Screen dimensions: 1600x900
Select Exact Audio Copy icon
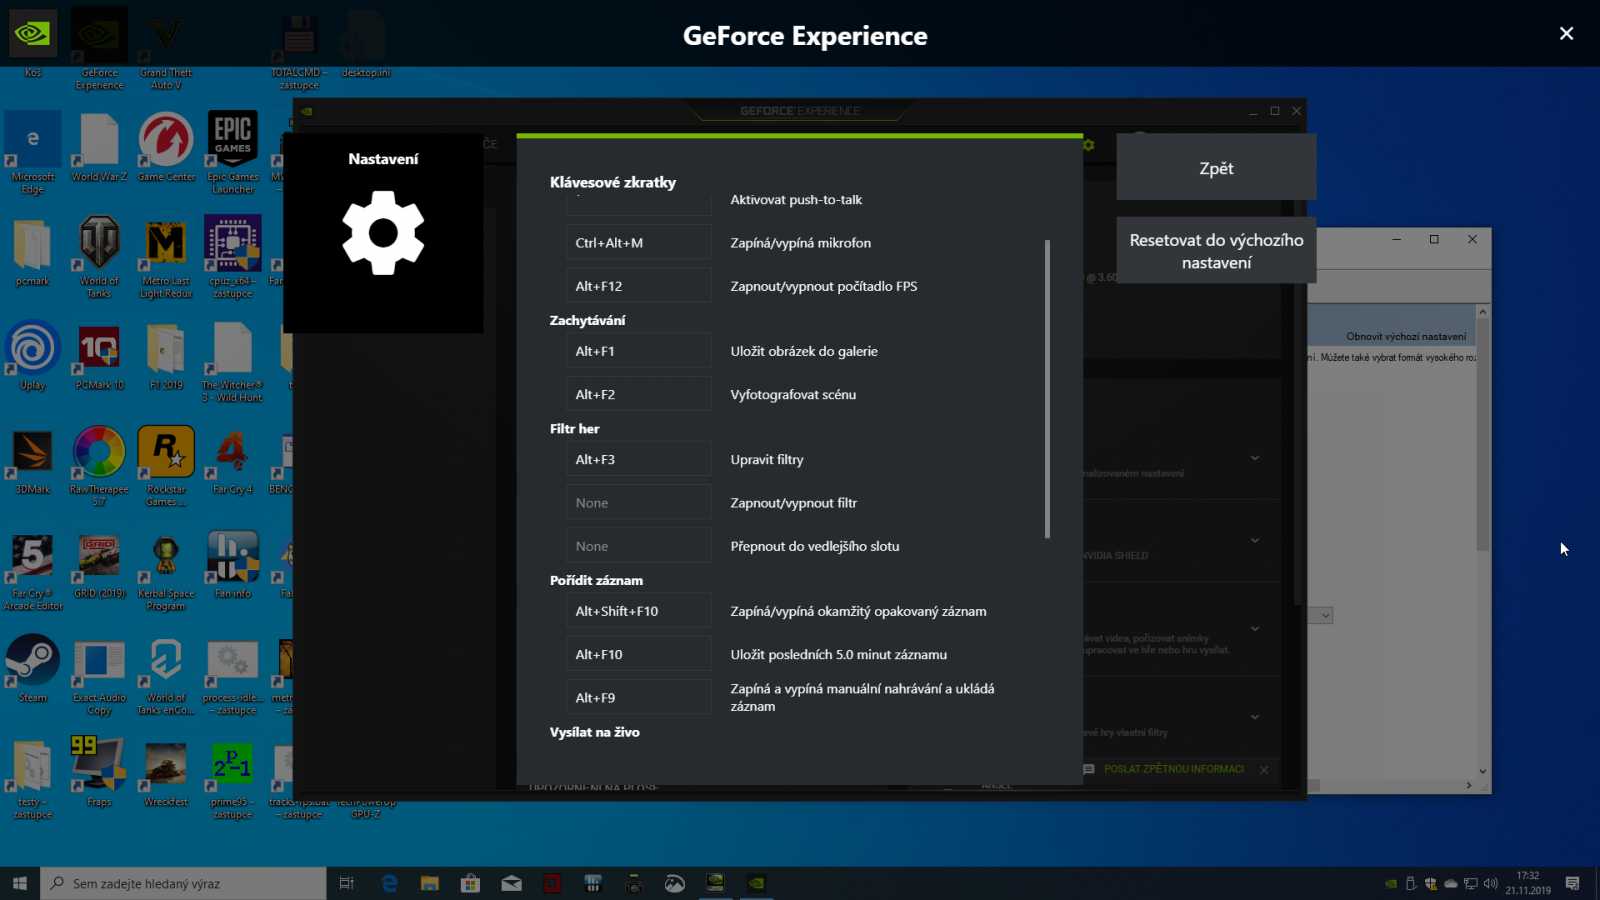click(x=99, y=675)
